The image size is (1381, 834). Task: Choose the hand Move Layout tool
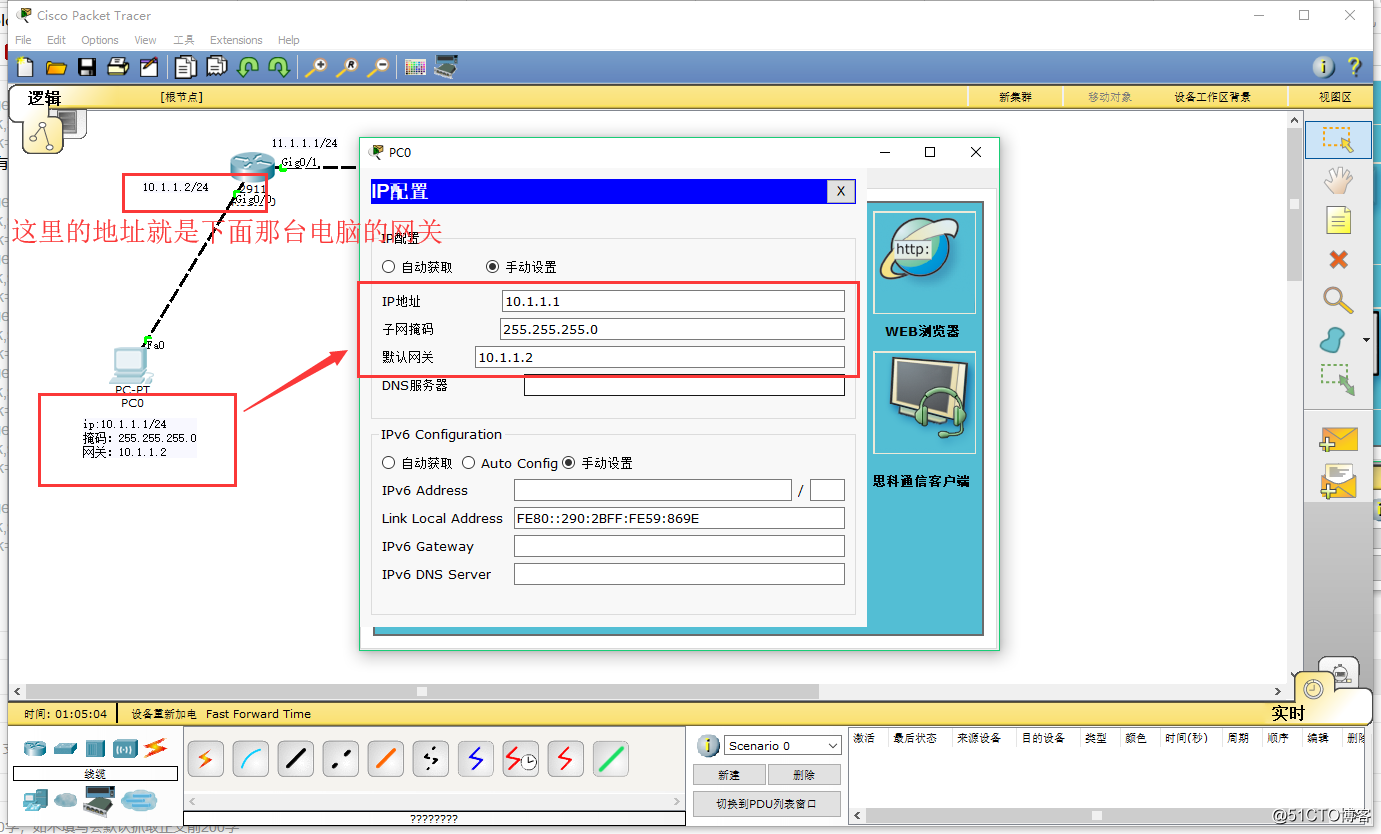point(1337,180)
